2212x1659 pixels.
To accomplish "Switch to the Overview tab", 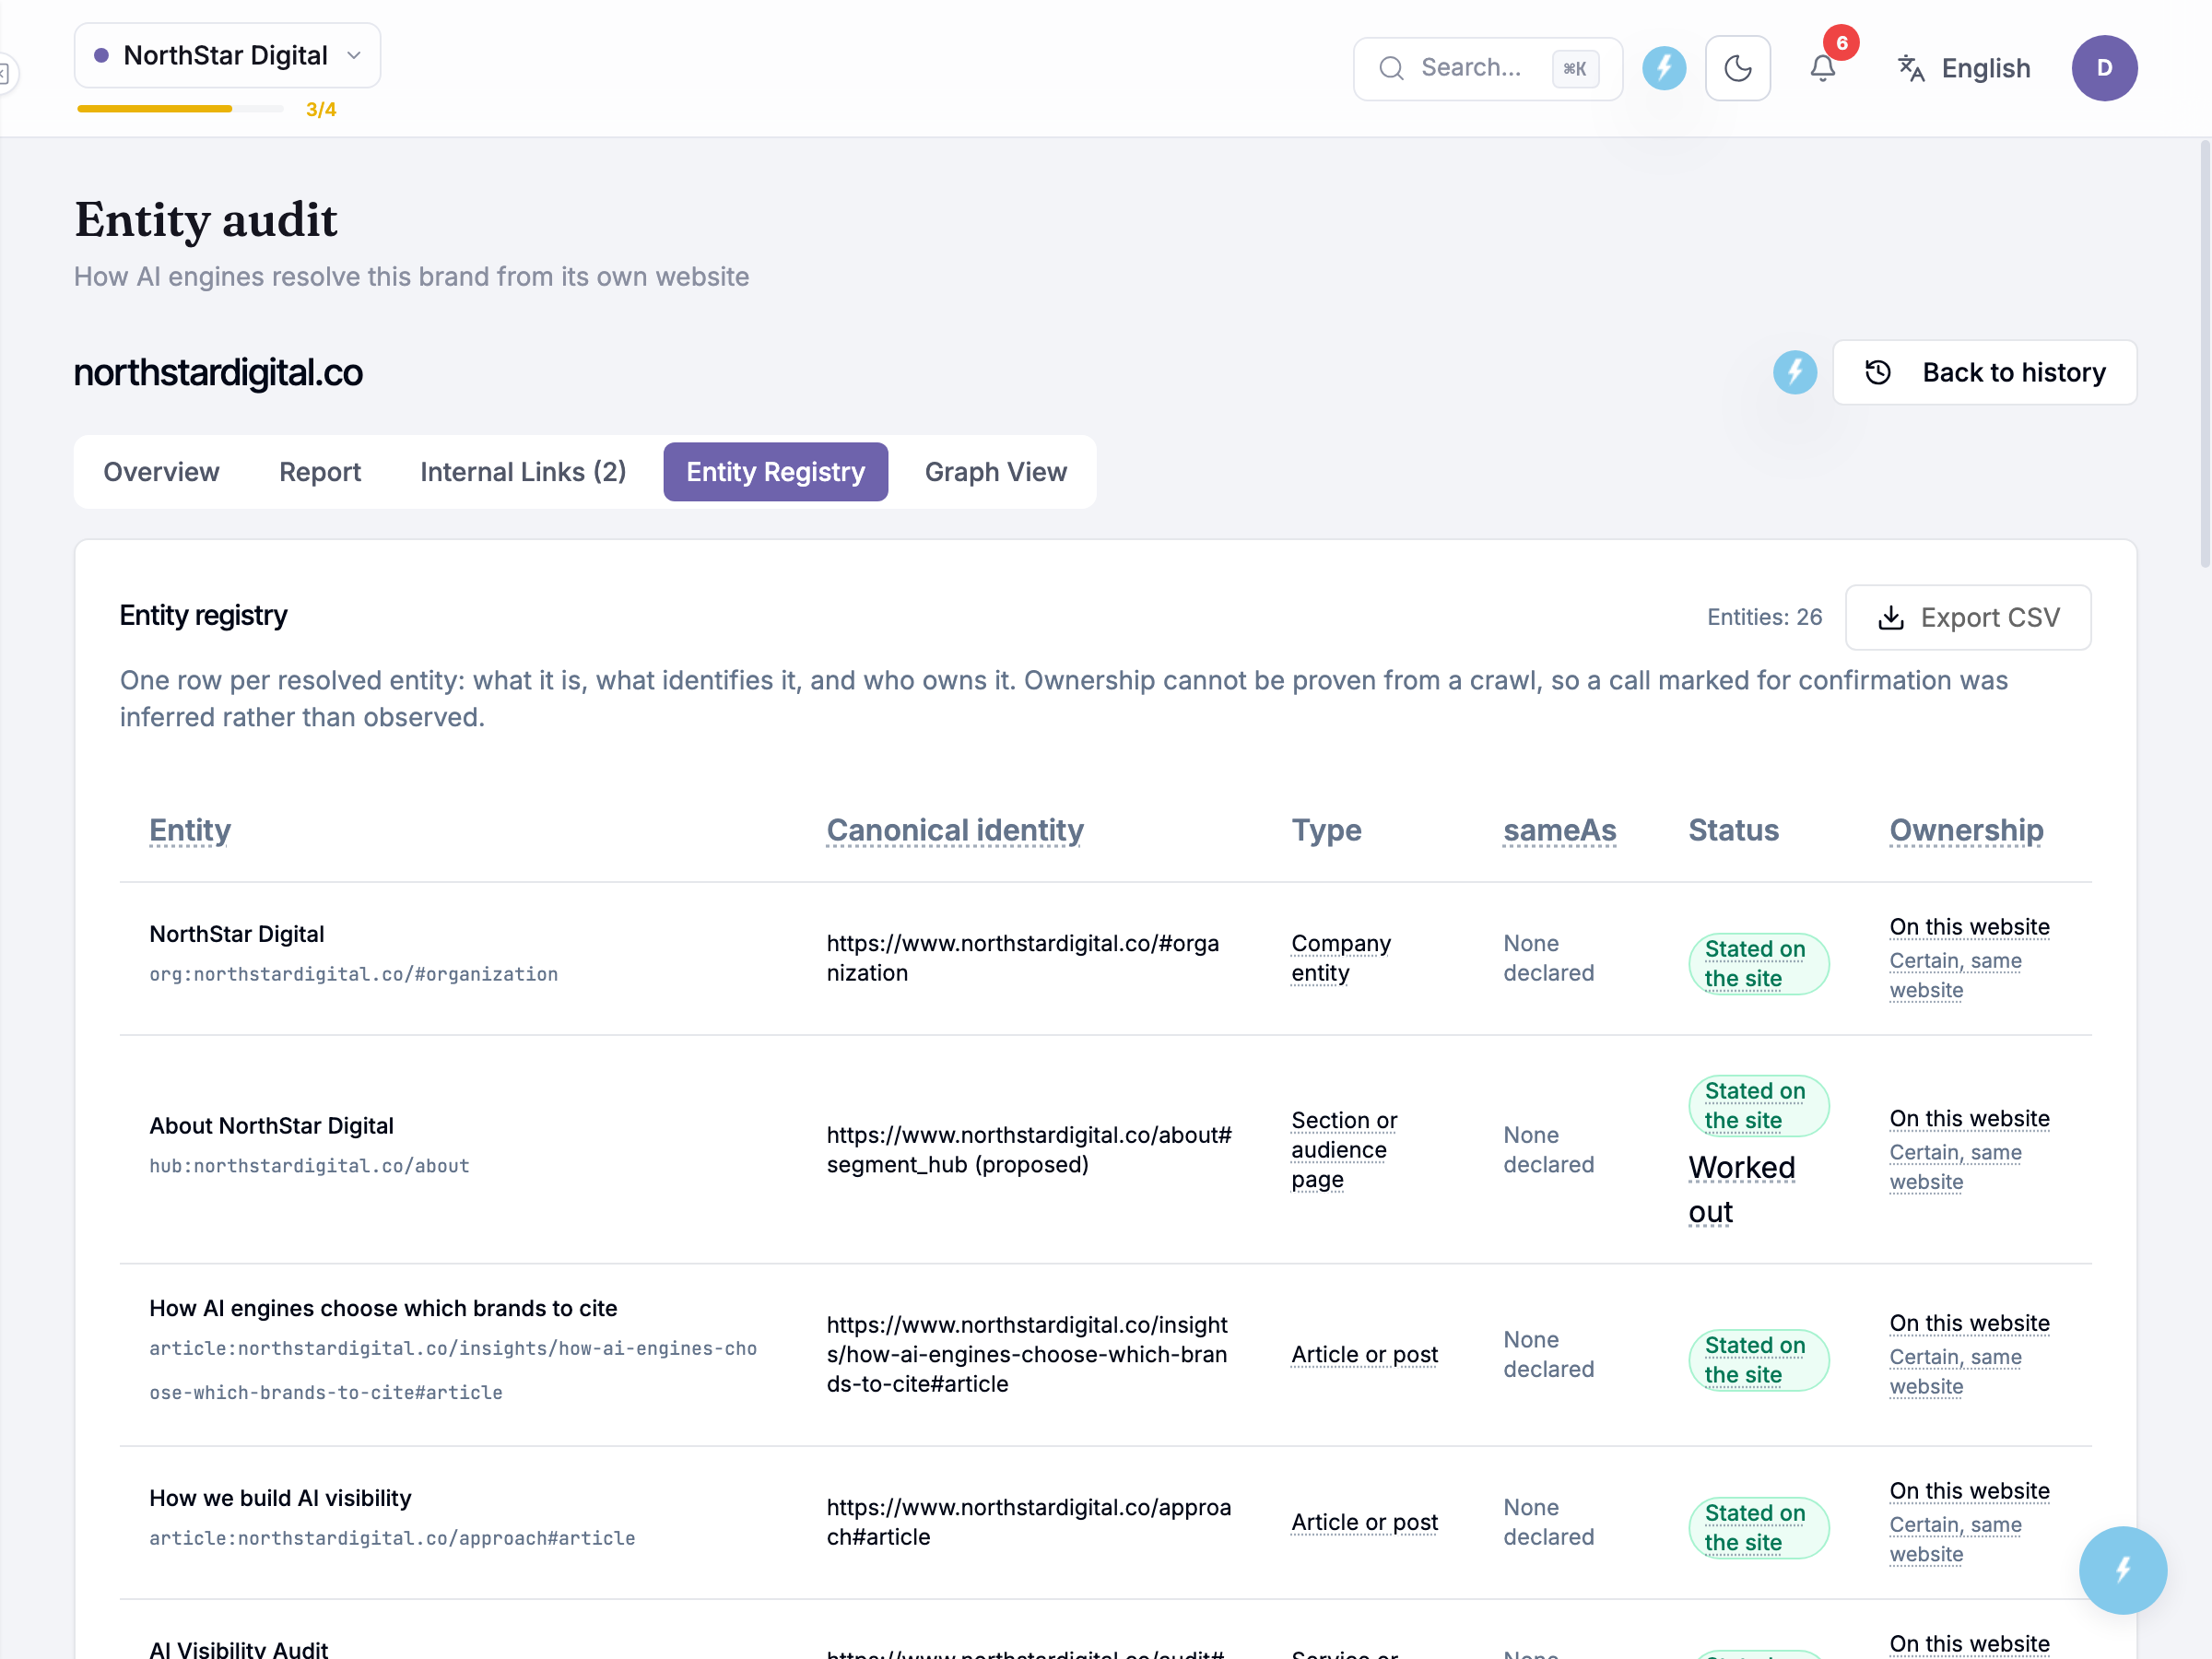I will click(x=161, y=471).
